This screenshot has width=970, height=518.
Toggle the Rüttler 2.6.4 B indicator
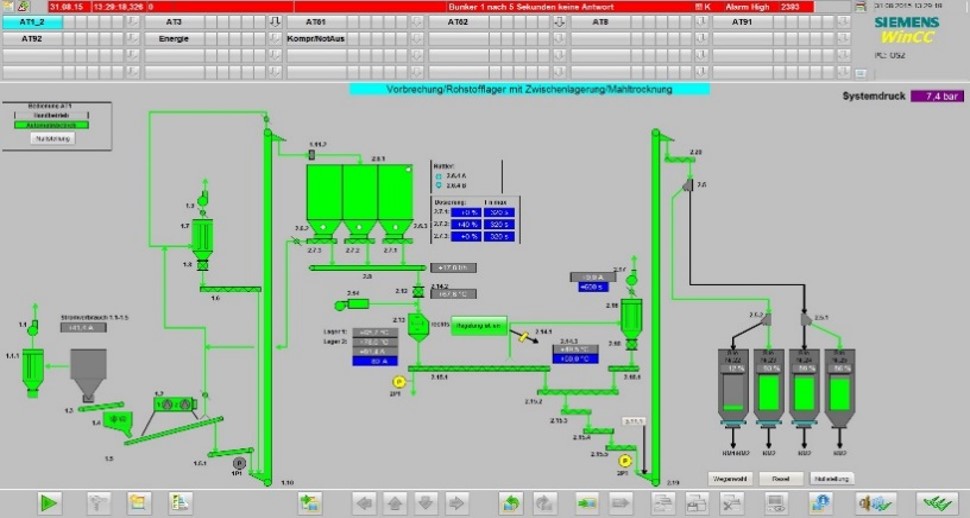click(x=439, y=186)
